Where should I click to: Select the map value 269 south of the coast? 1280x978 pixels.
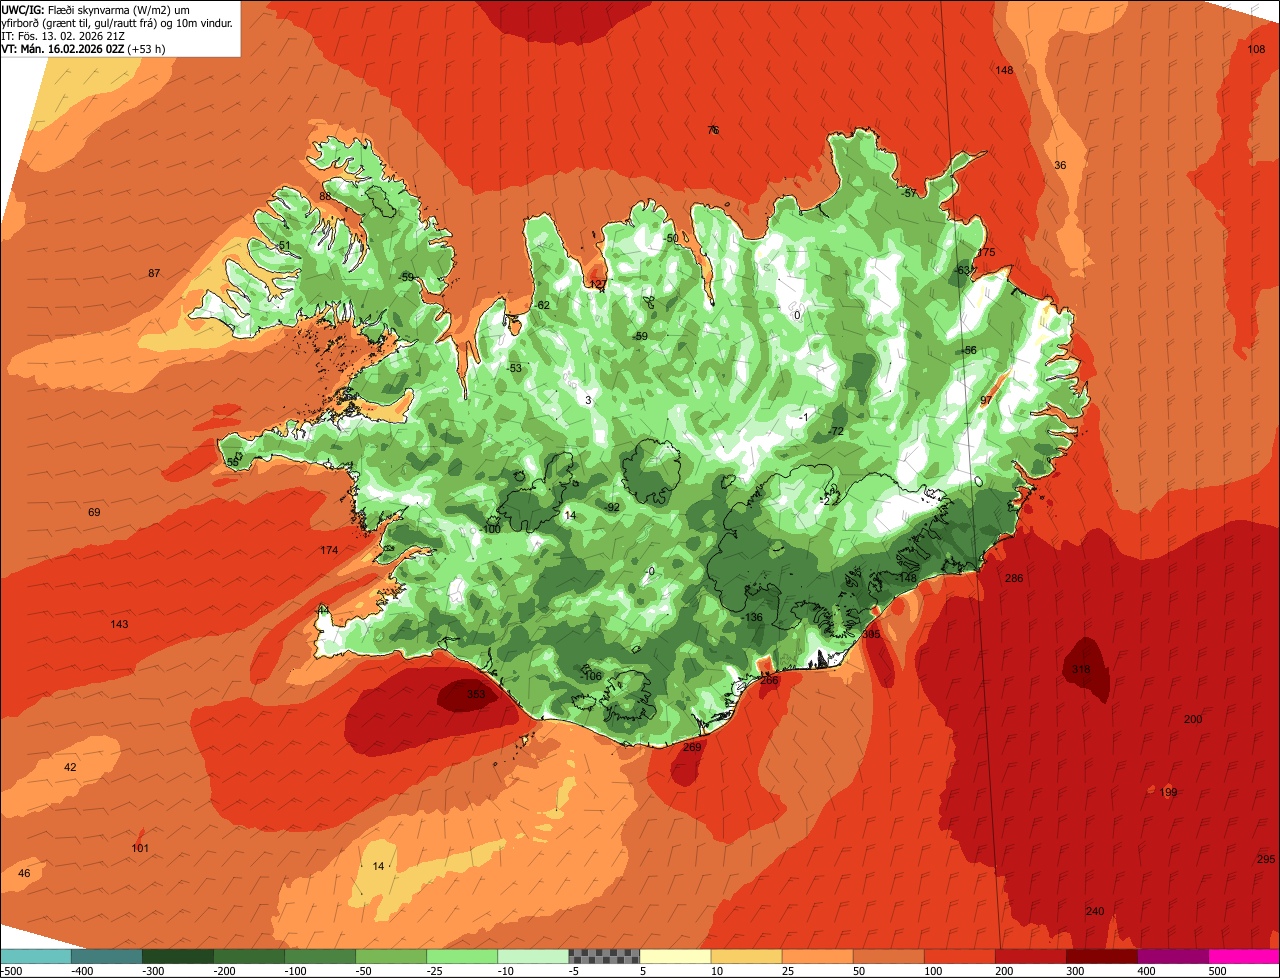click(692, 747)
